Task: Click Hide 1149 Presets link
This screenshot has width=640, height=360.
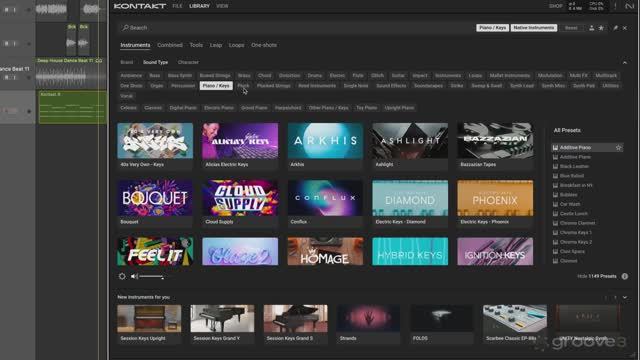Action: (597, 276)
